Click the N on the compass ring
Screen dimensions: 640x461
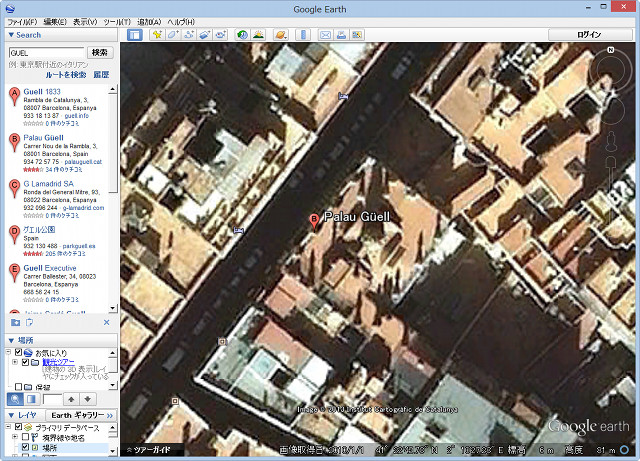611,50
